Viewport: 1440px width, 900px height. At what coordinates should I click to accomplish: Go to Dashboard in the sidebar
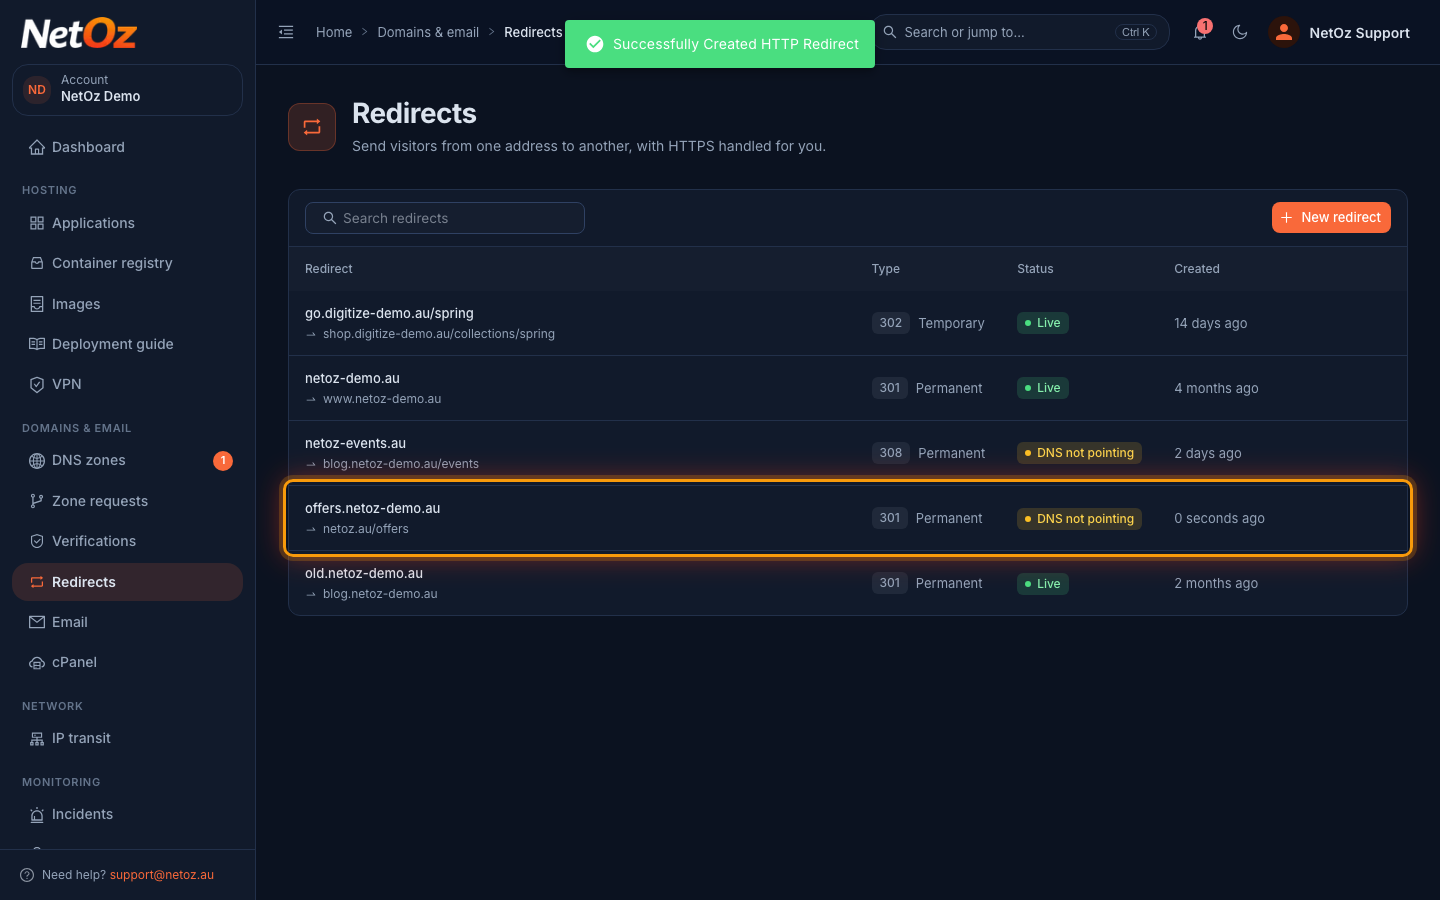pos(127,147)
